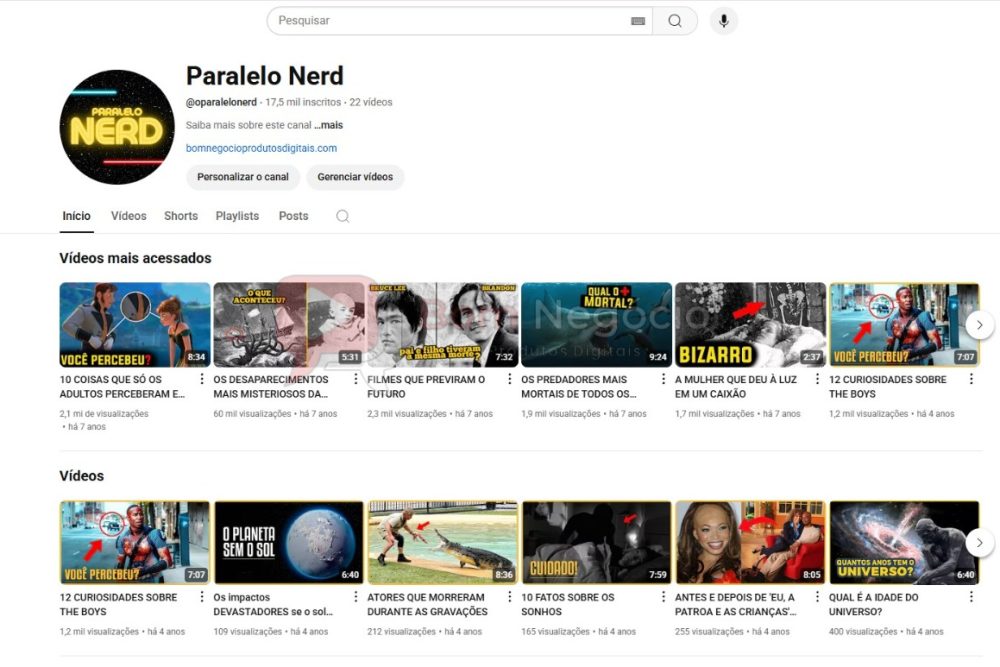Open the BIZARRO thumbnail 2:37
Image resolution: width=1000 pixels, height=667 pixels.
click(x=750, y=325)
